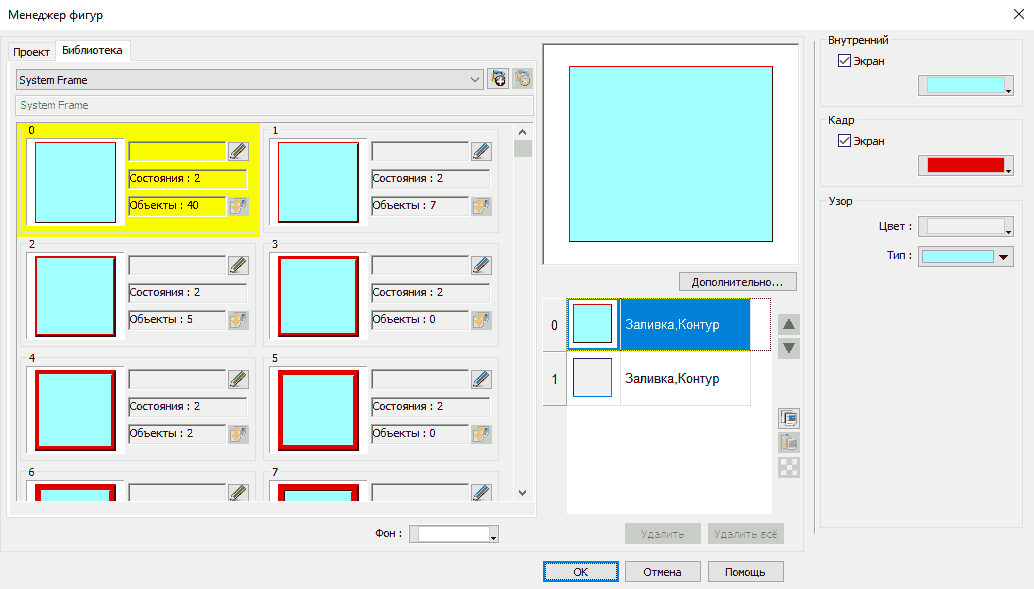The height and width of the screenshot is (589, 1034).
Task: Click 'Объекты : 7' text of shape 1
Action: point(404,205)
